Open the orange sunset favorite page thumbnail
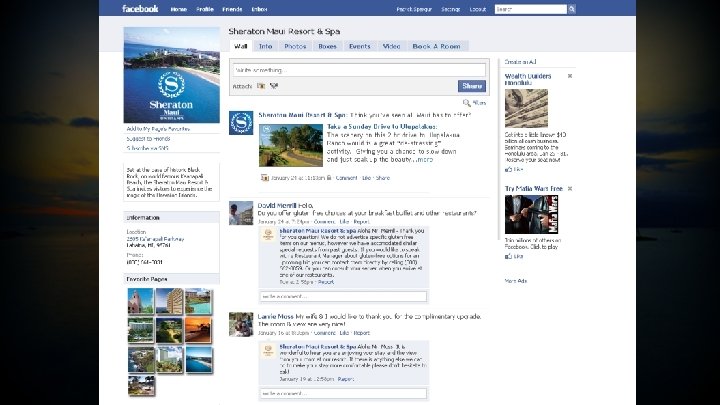Image resolution: width=720 pixels, height=405 pixels. pyautogui.click(x=198, y=330)
